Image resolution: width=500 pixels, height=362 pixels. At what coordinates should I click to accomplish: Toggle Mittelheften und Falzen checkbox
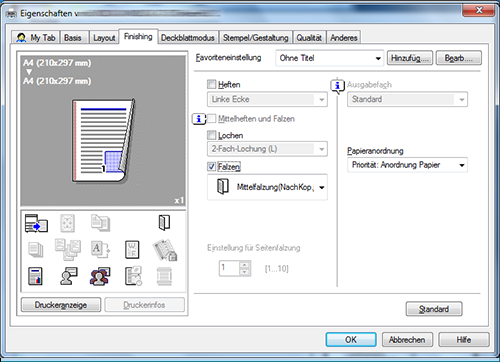click(x=211, y=118)
